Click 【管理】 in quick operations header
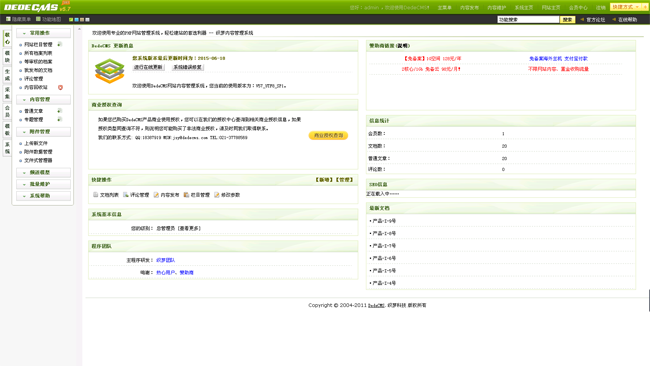650x366 pixels. pyautogui.click(x=344, y=179)
